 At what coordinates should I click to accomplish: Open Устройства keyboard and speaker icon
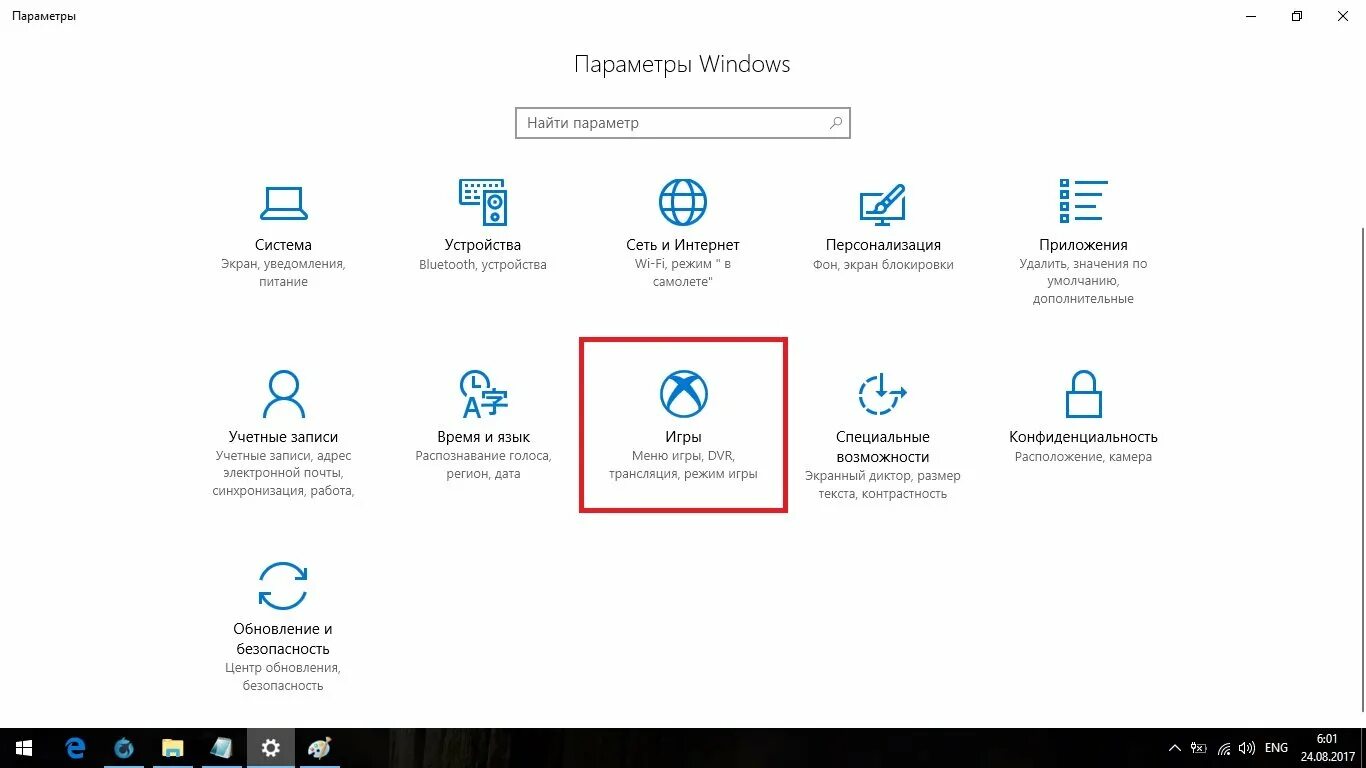tap(483, 202)
